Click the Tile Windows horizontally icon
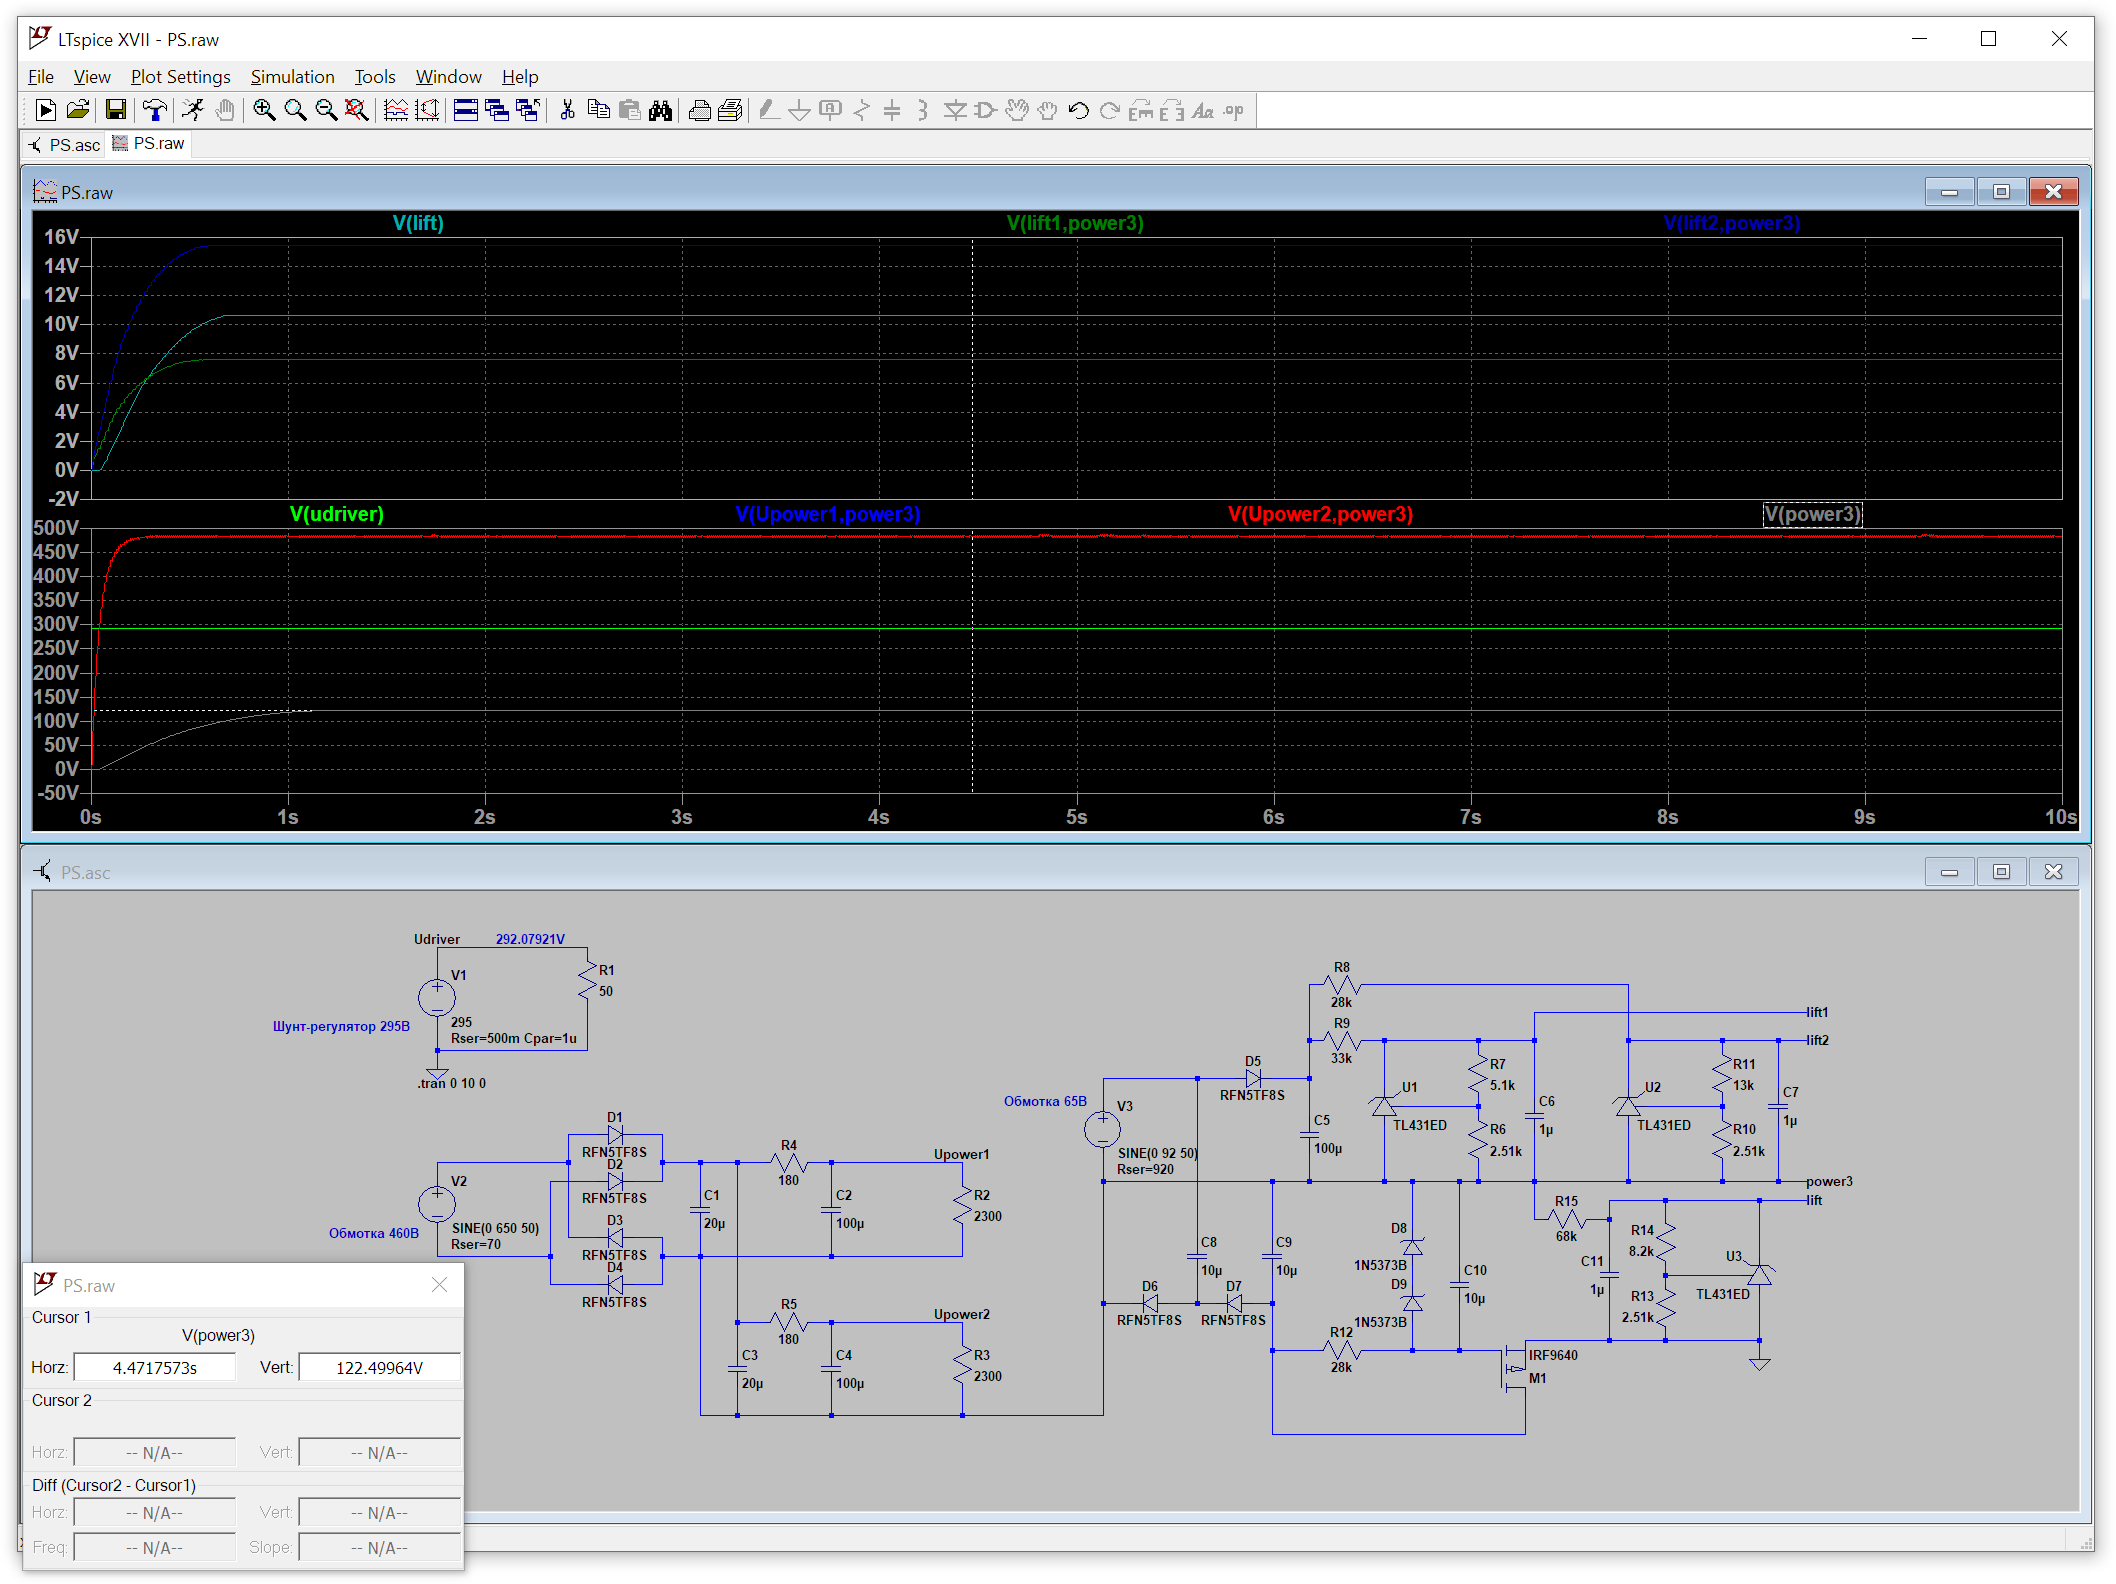Screen dimensions: 2116x1584 coord(465,111)
